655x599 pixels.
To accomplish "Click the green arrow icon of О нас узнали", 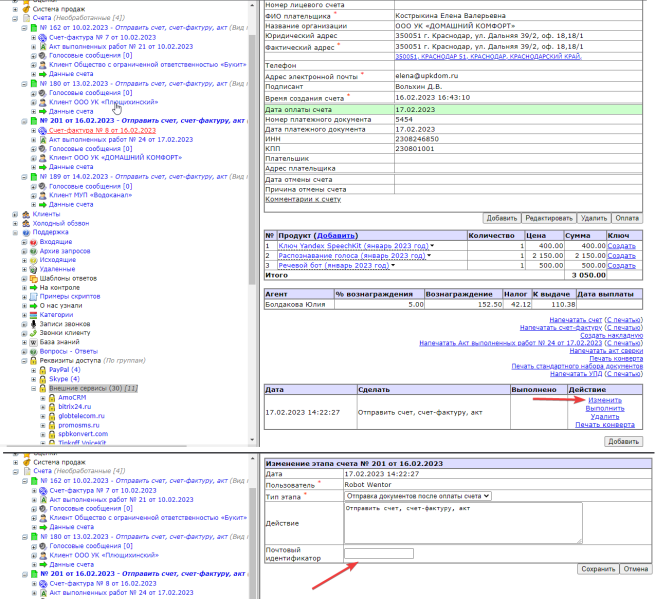I will 33,306.
